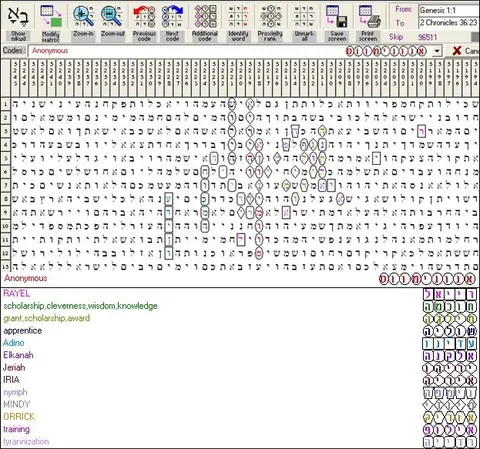The width and height of the screenshot is (480, 449).
Task: Print the screen with the printer icon
Action: (369, 16)
